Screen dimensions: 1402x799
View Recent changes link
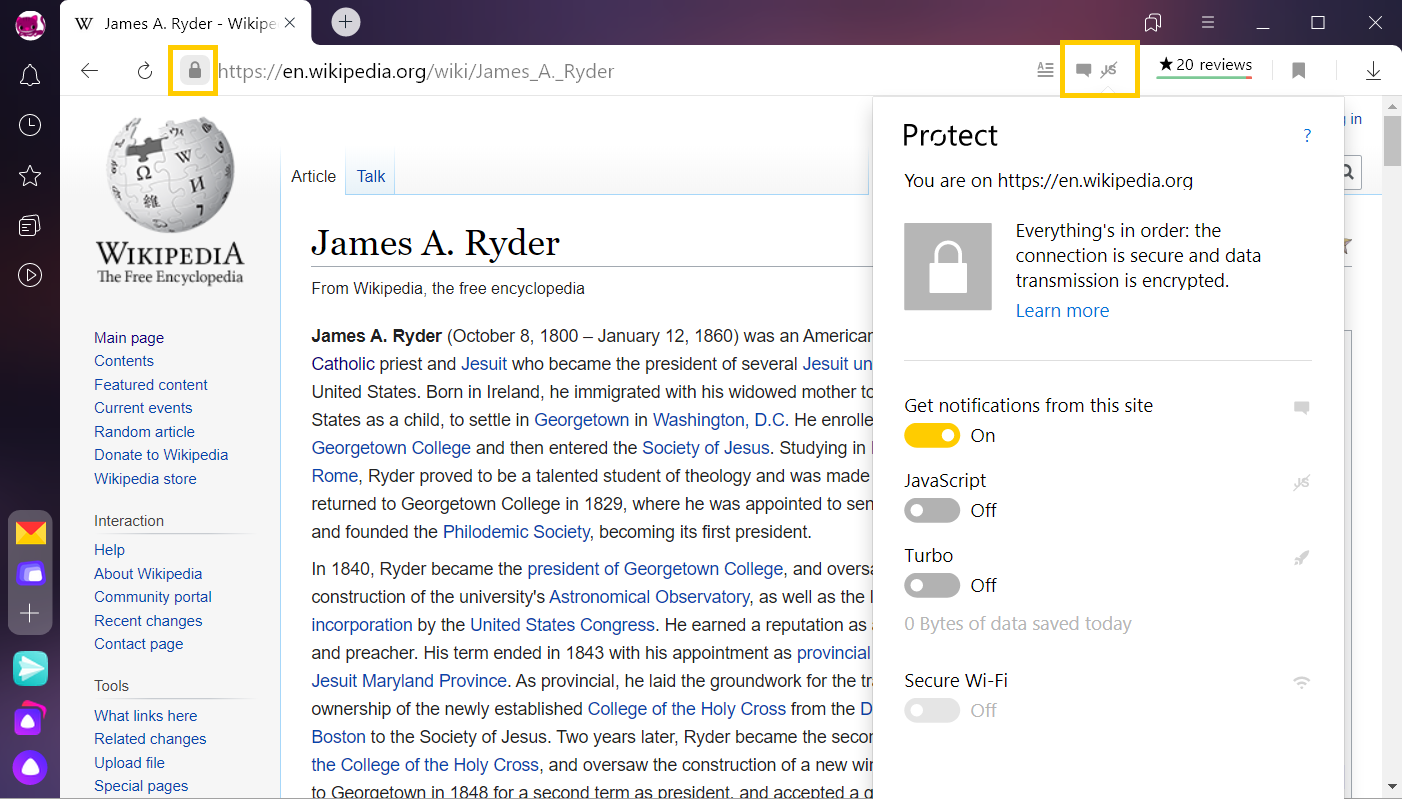point(148,621)
